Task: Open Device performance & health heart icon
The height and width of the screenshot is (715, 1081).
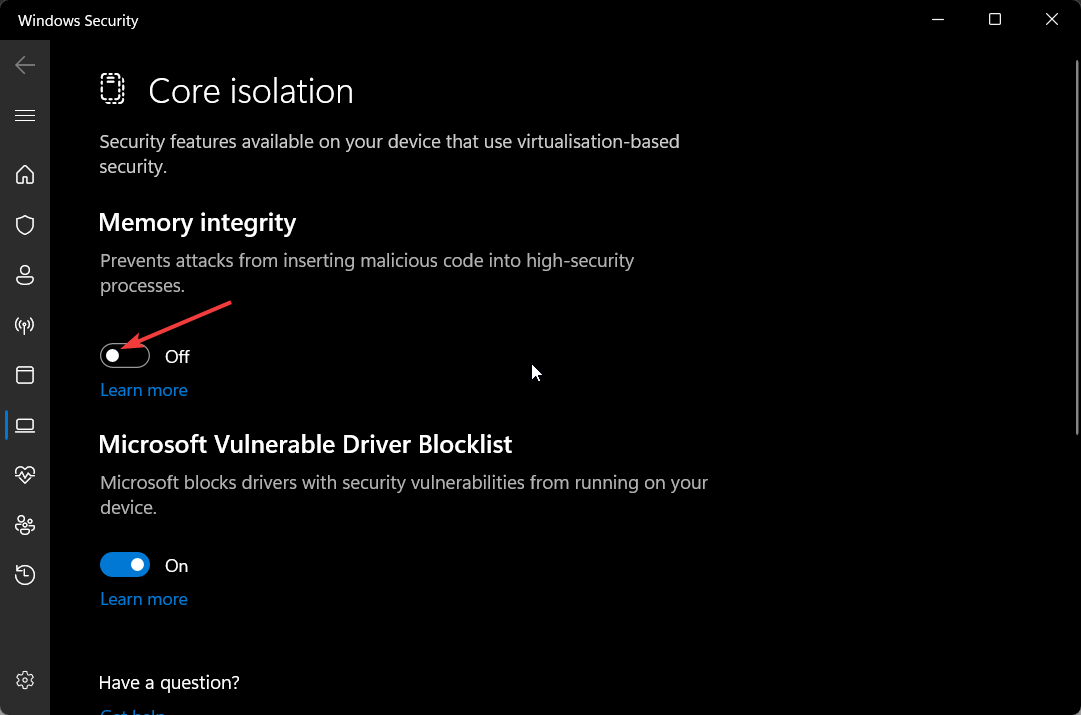Action: pos(25,475)
